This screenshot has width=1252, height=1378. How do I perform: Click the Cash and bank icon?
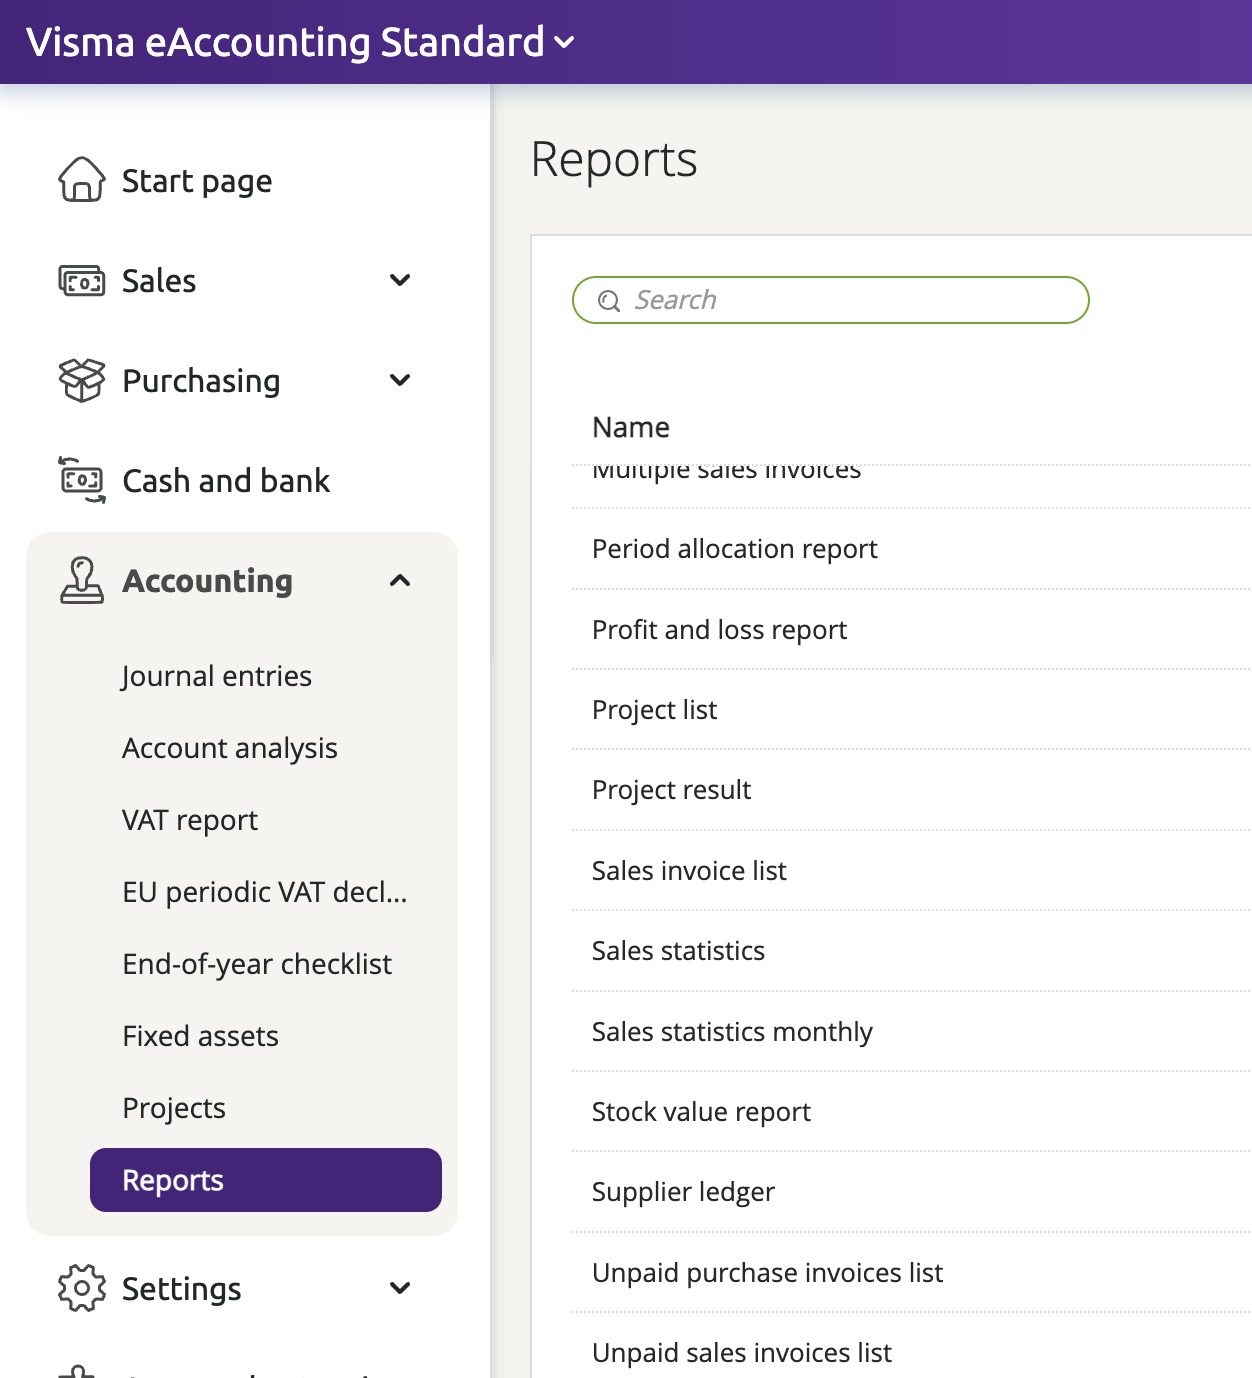[81, 480]
